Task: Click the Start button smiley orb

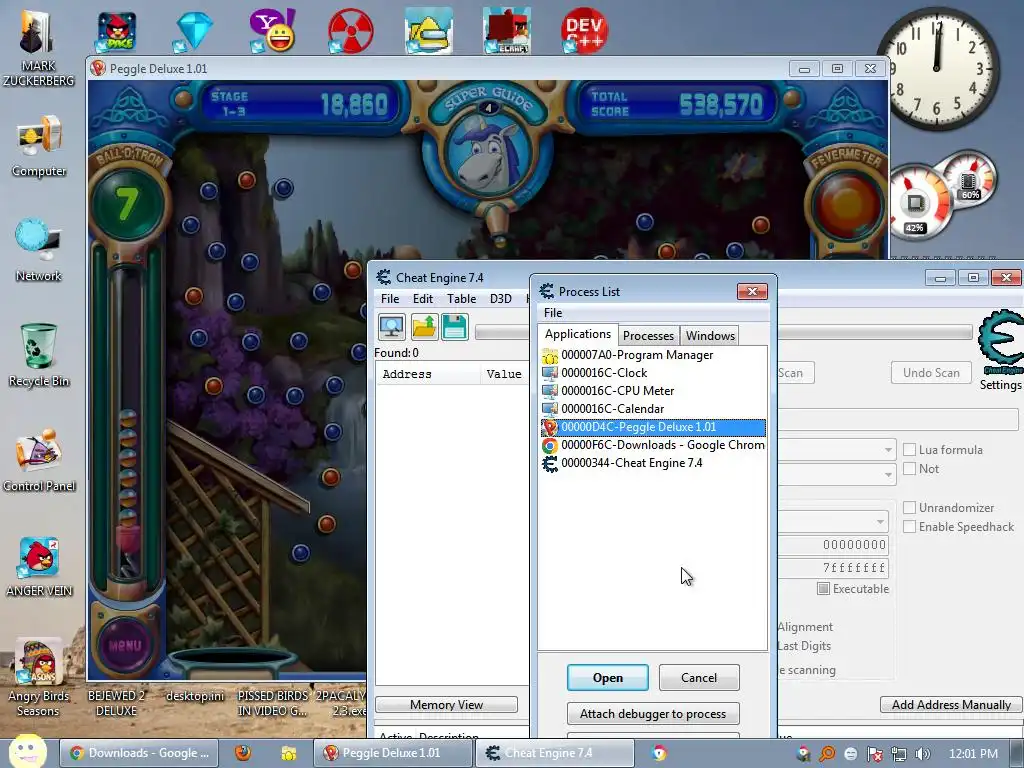Action: 27,751
